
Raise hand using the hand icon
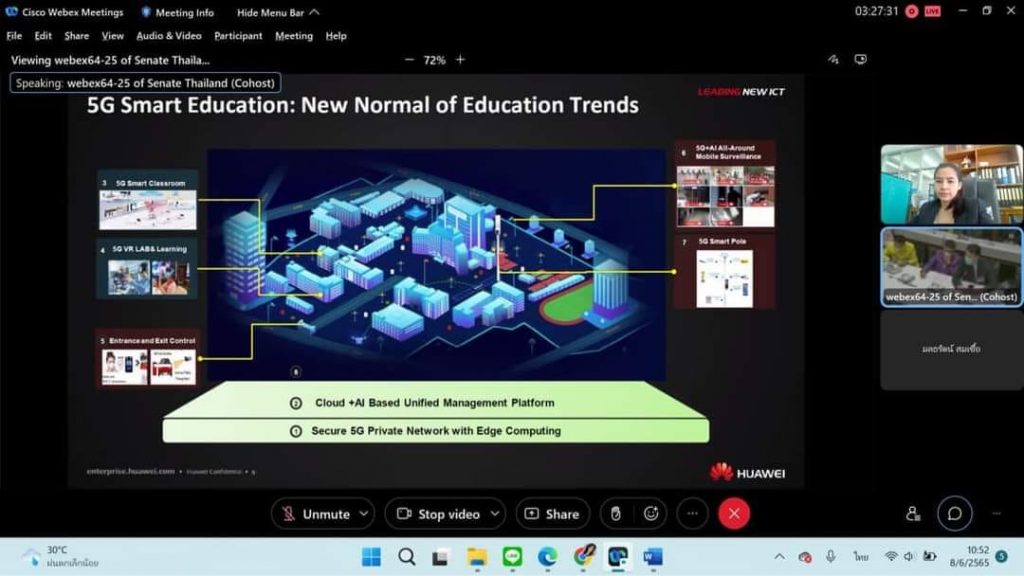[x=616, y=514]
